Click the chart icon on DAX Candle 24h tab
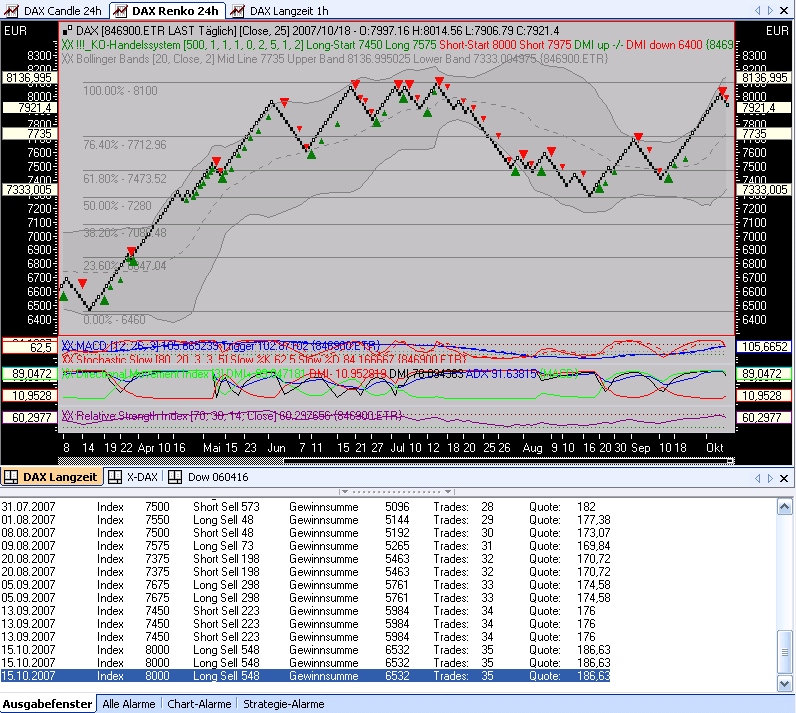Viewport: 796px width, 713px height. [x=12, y=11]
